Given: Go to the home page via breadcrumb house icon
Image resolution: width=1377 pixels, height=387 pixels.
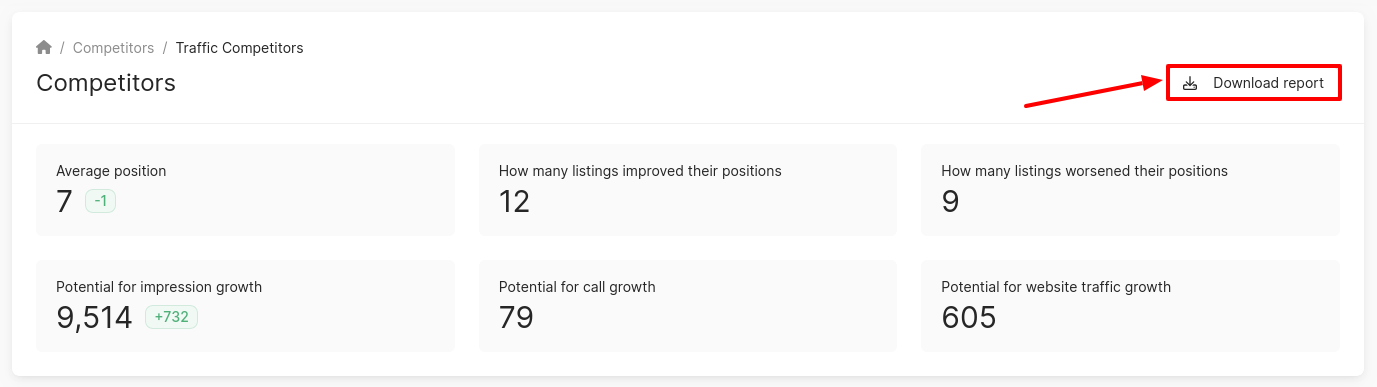Looking at the screenshot, I should pos(44,48).
